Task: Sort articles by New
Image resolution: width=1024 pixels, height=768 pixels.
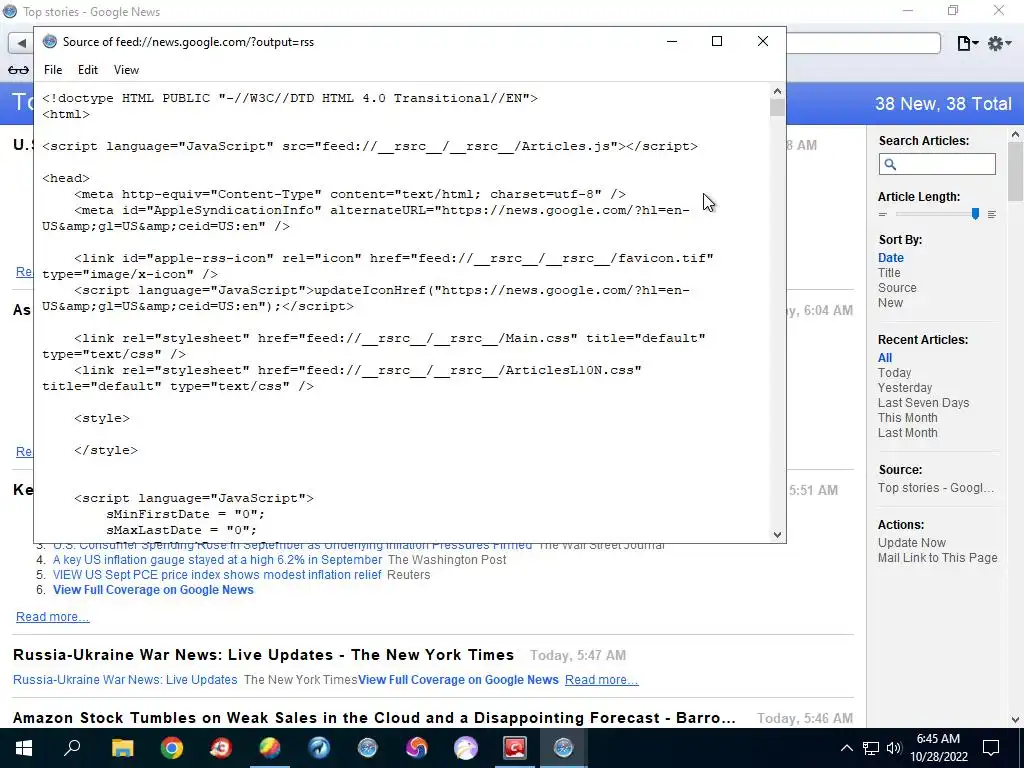Action: pyautogui.click(x=890, y=303)
